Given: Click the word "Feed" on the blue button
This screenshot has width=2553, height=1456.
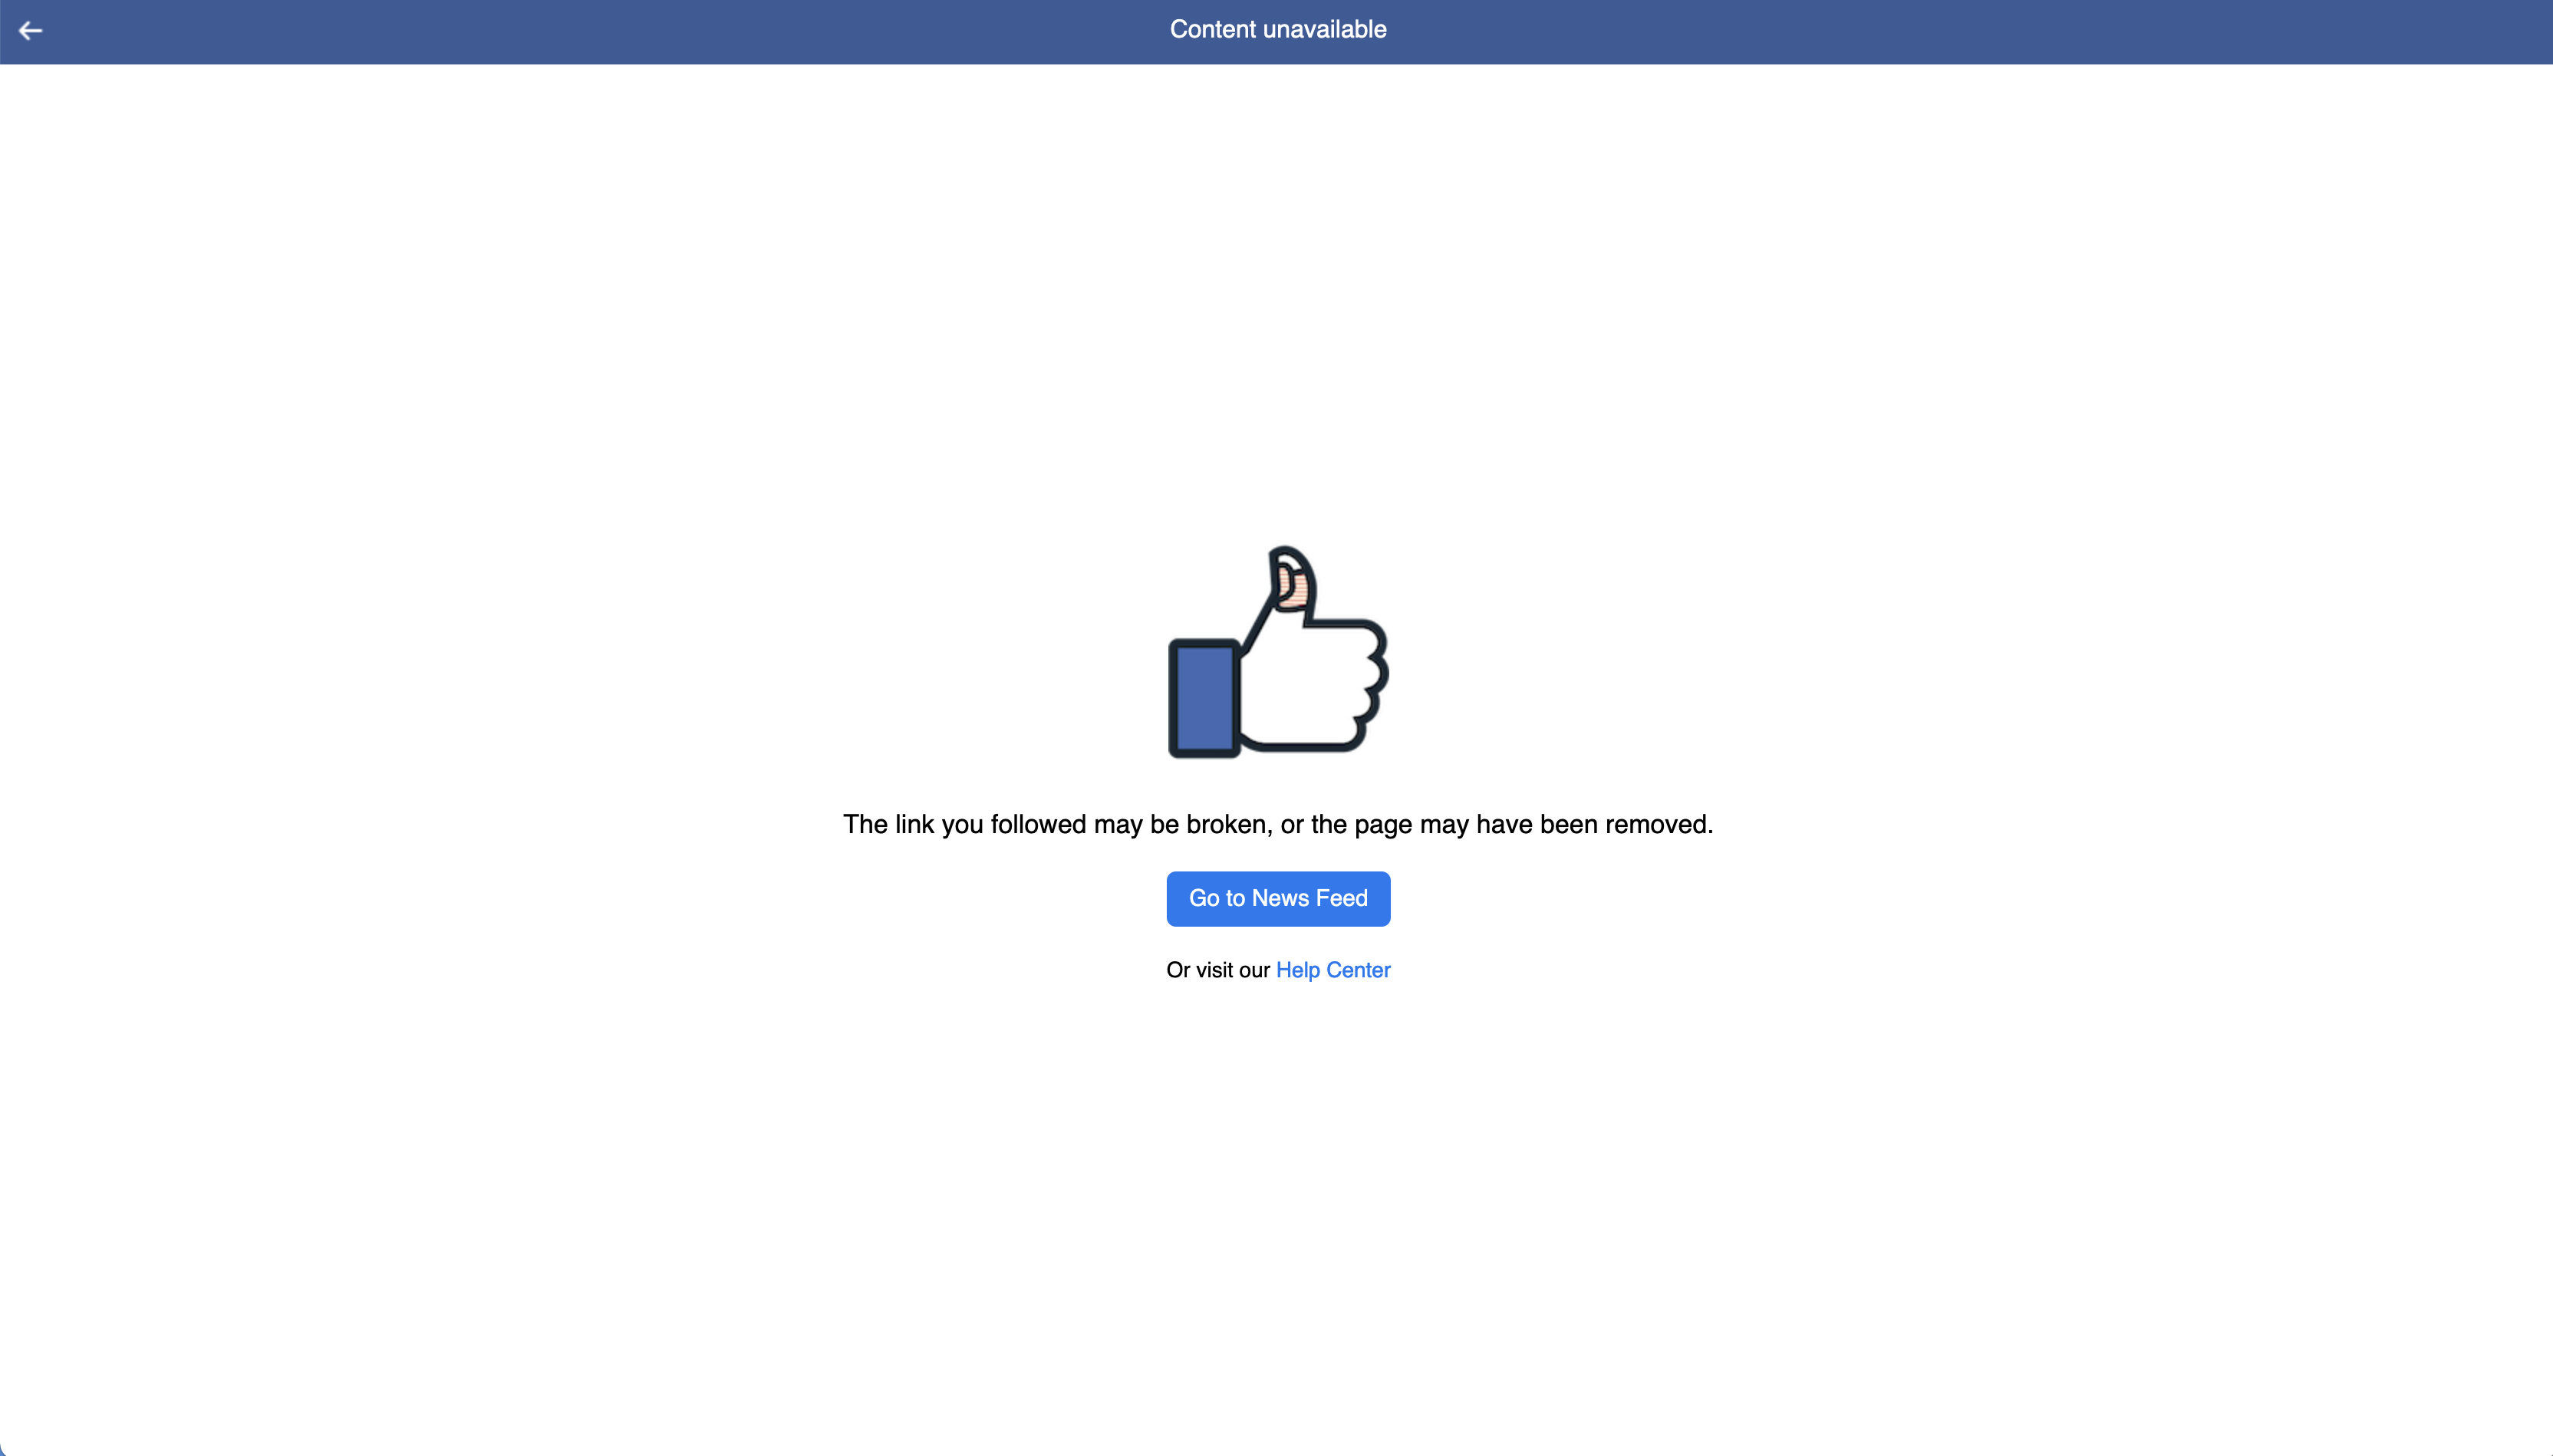Looking at the screenshot, I should 1341,898.
